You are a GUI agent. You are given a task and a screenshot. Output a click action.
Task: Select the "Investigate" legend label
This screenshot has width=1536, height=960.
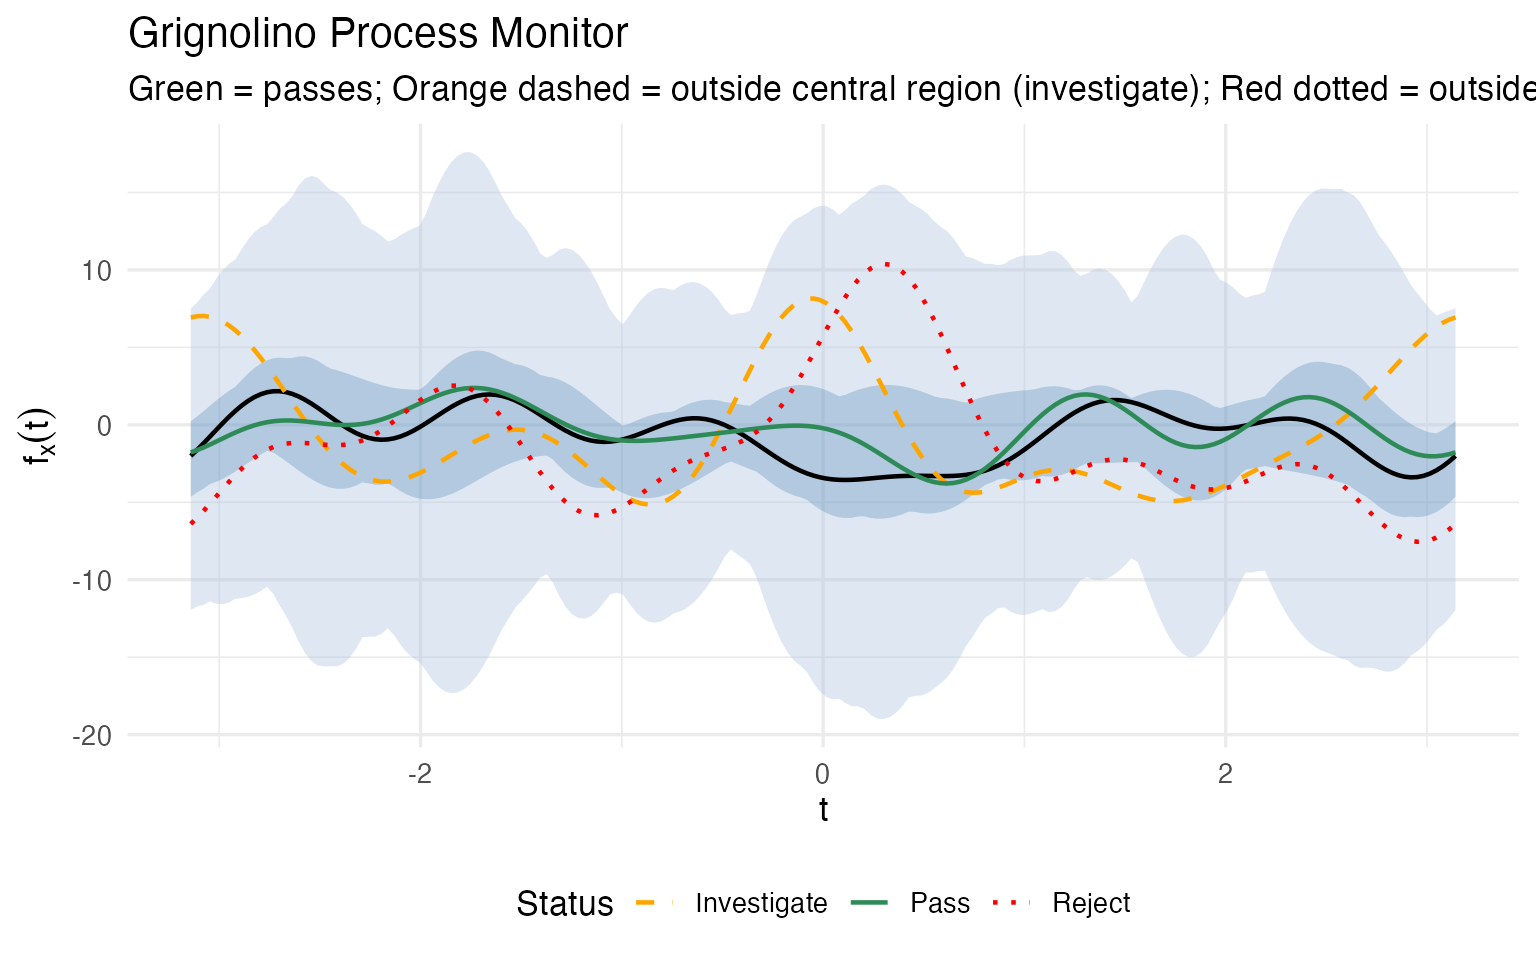pyautogui.click(x=761, y=903)
